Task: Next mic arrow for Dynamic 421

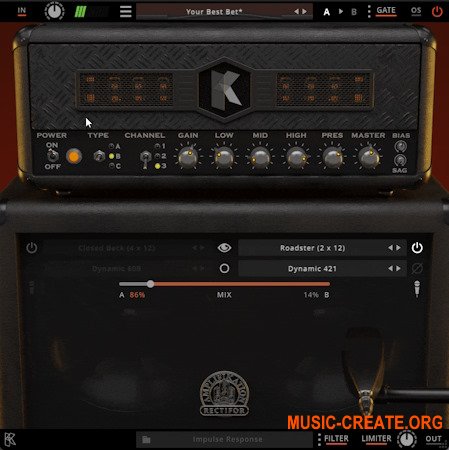Action: [398, 268]
